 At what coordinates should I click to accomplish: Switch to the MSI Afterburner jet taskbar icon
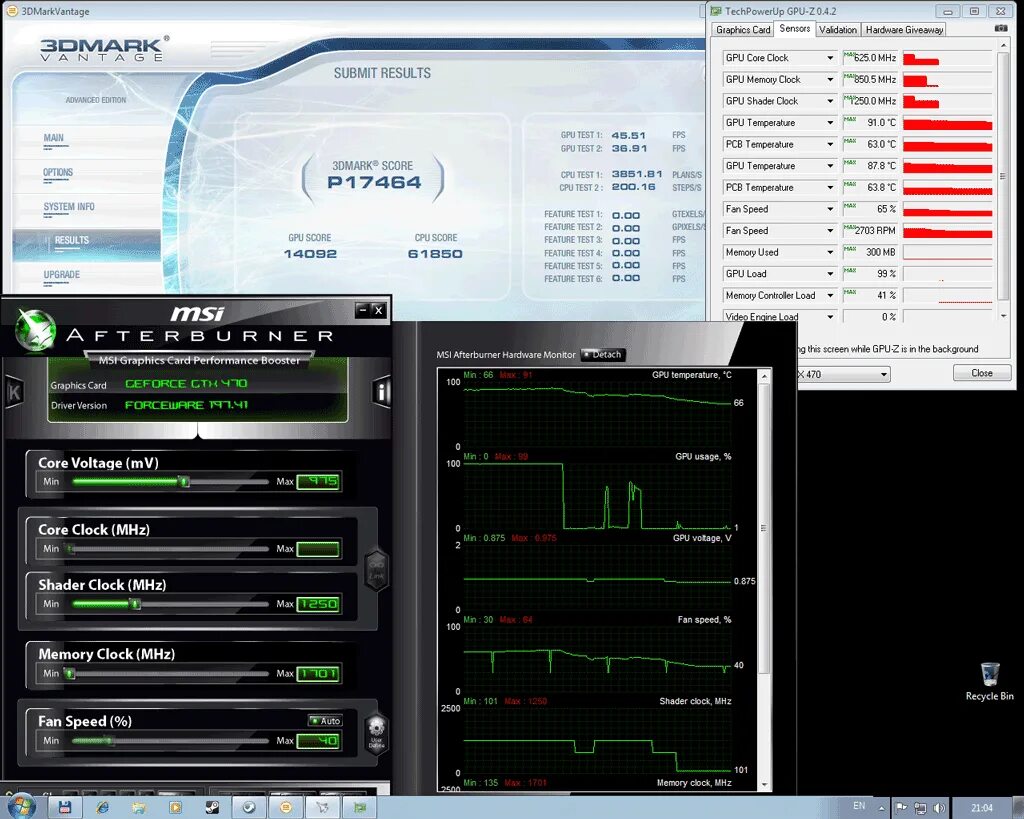click(323, 807)
